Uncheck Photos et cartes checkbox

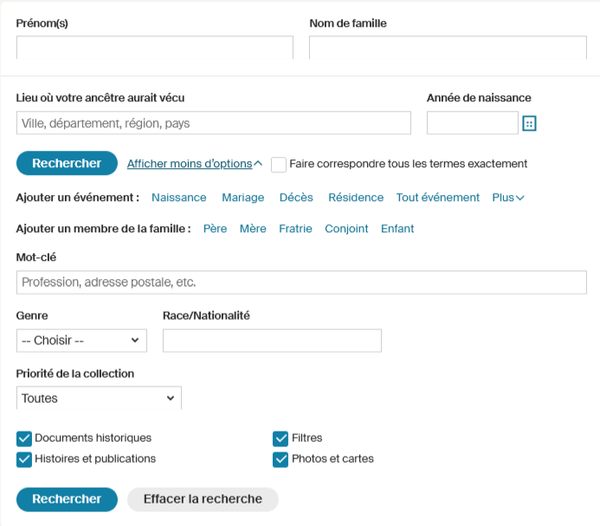click(x=281, y=459)
